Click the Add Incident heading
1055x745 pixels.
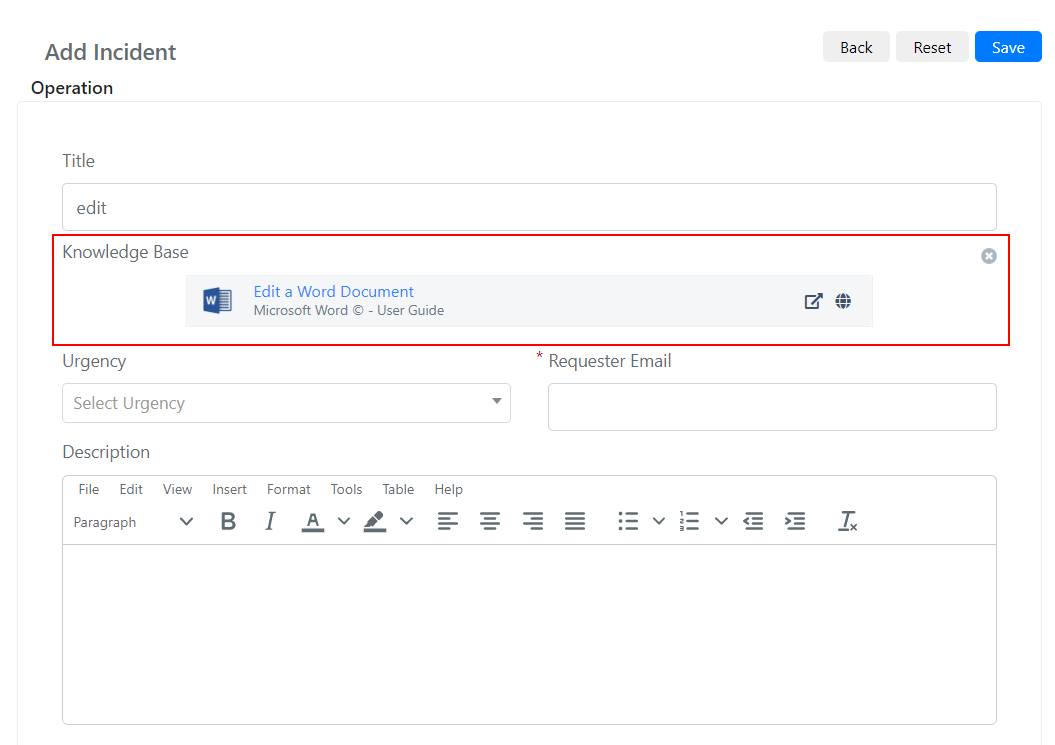tap(110, 52)
